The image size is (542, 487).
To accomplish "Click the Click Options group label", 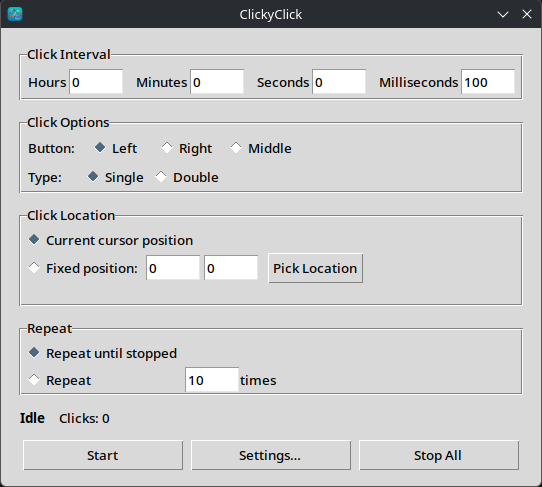I will point(68,122).
